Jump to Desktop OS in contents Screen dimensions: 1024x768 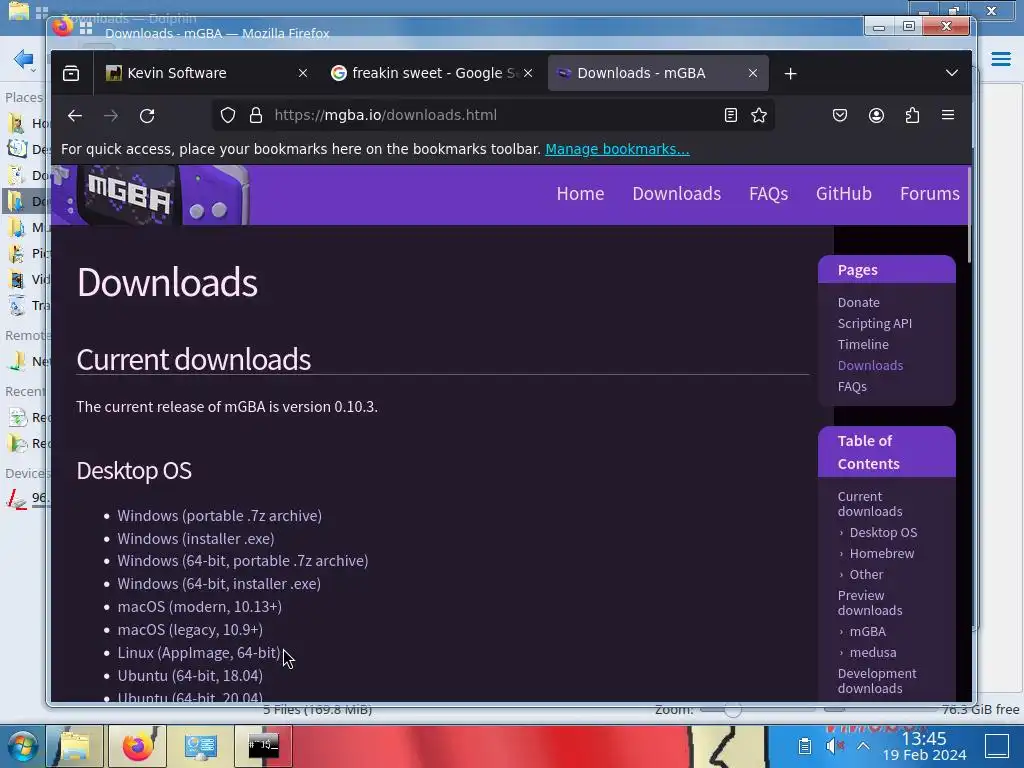click(883, 532)
